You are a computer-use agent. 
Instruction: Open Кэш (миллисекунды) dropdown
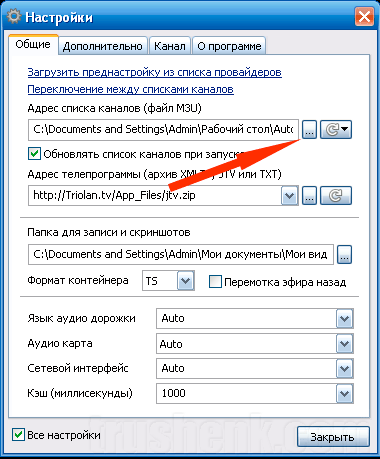coord(344,394)
